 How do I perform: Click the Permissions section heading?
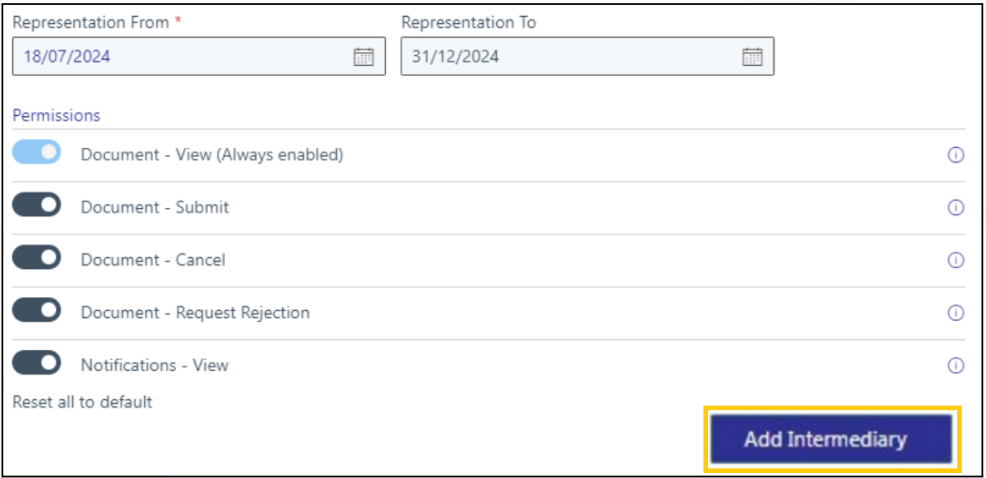coord(56,115)
